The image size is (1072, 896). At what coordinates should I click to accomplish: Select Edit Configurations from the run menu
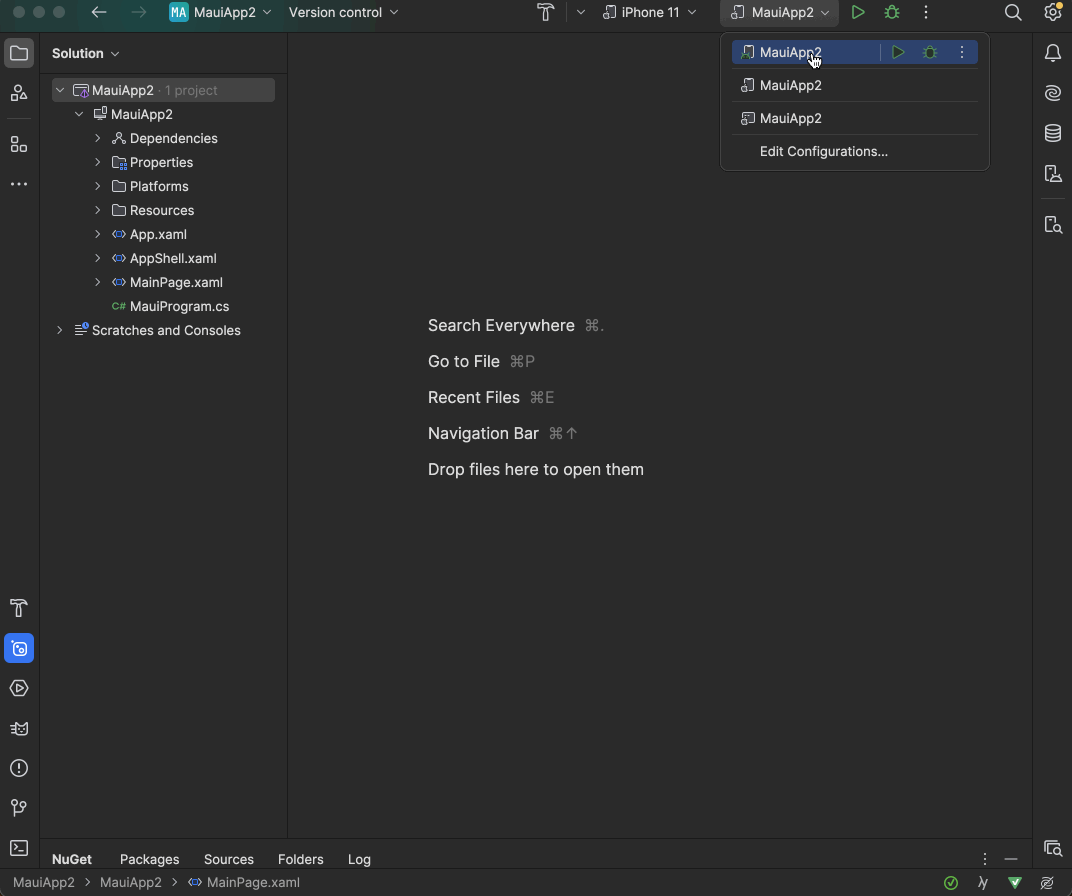[824, 151]
